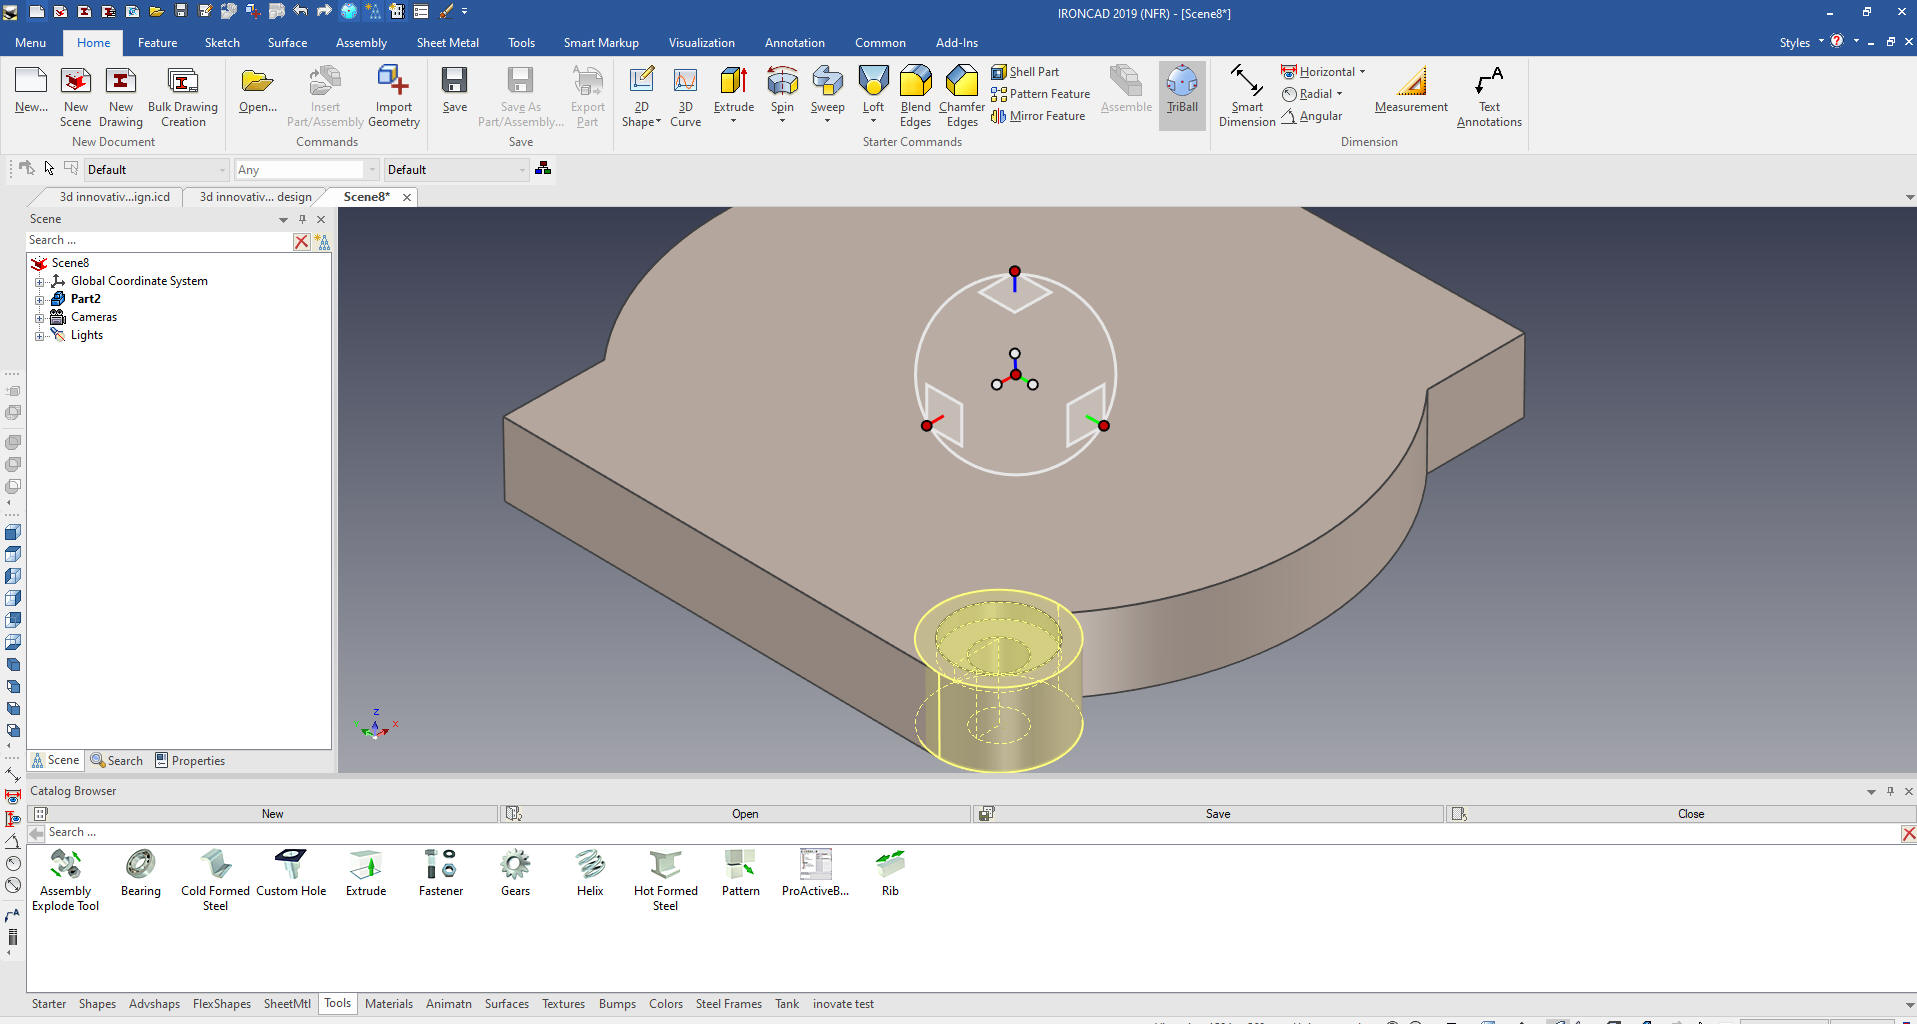This screenshot has width=1917, height=1024.
Task: Expand the Cameras tree node
Action: [40, 317]
